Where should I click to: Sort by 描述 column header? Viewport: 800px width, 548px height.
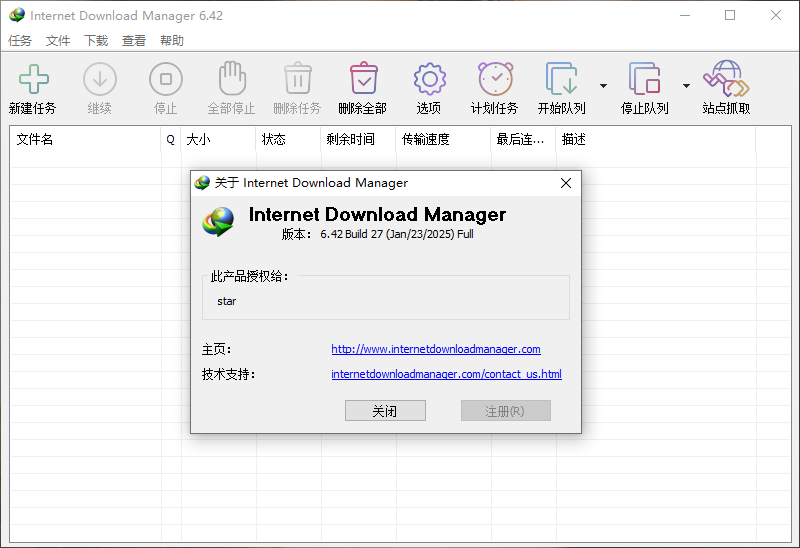(x=656, y=139)
